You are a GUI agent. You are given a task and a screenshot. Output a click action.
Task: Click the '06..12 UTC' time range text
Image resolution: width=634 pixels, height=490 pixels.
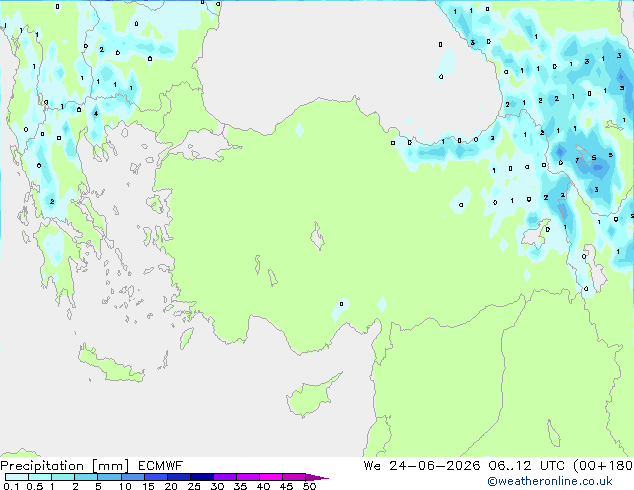point(527,466)
